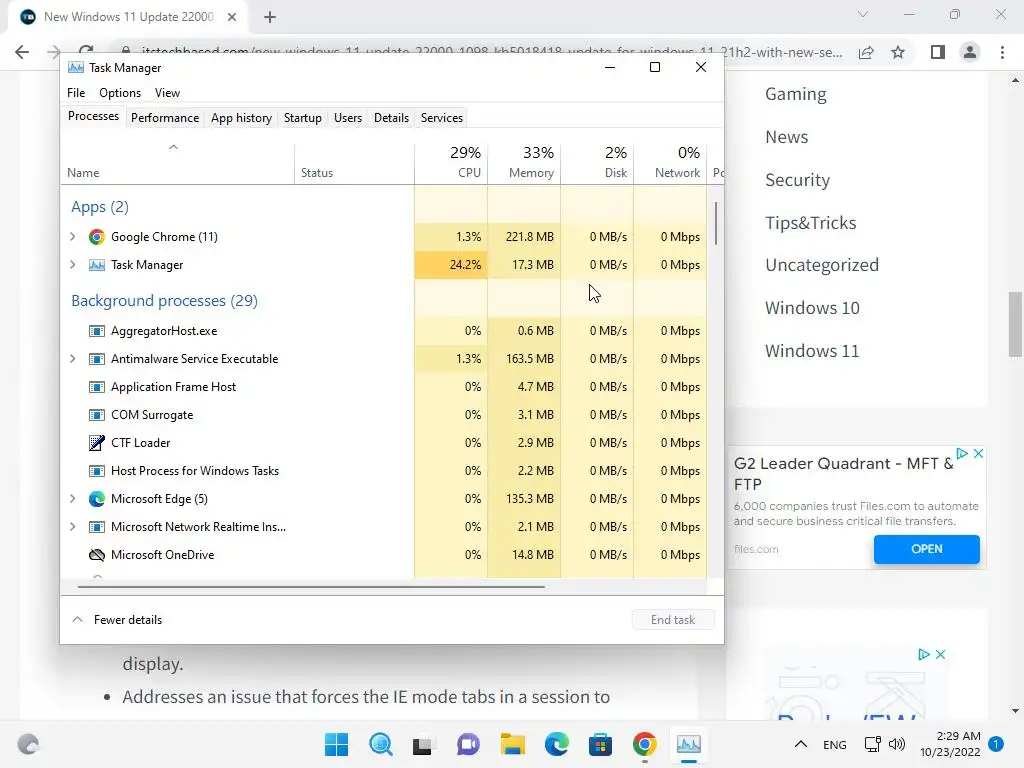Screen dimensions: 1024x768
Task: Open Microsoft Edge from the taskbar
Action: pos(556,744)
